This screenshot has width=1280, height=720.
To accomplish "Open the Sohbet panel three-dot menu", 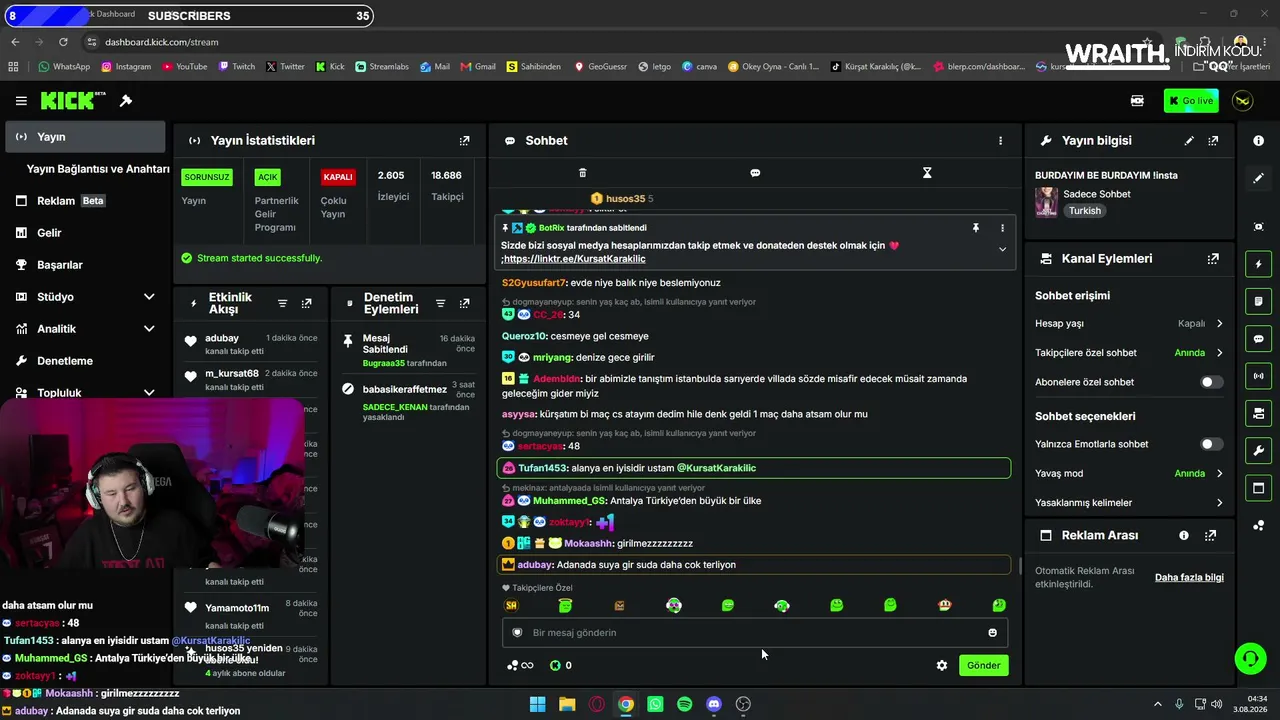I will point(1000,141).
